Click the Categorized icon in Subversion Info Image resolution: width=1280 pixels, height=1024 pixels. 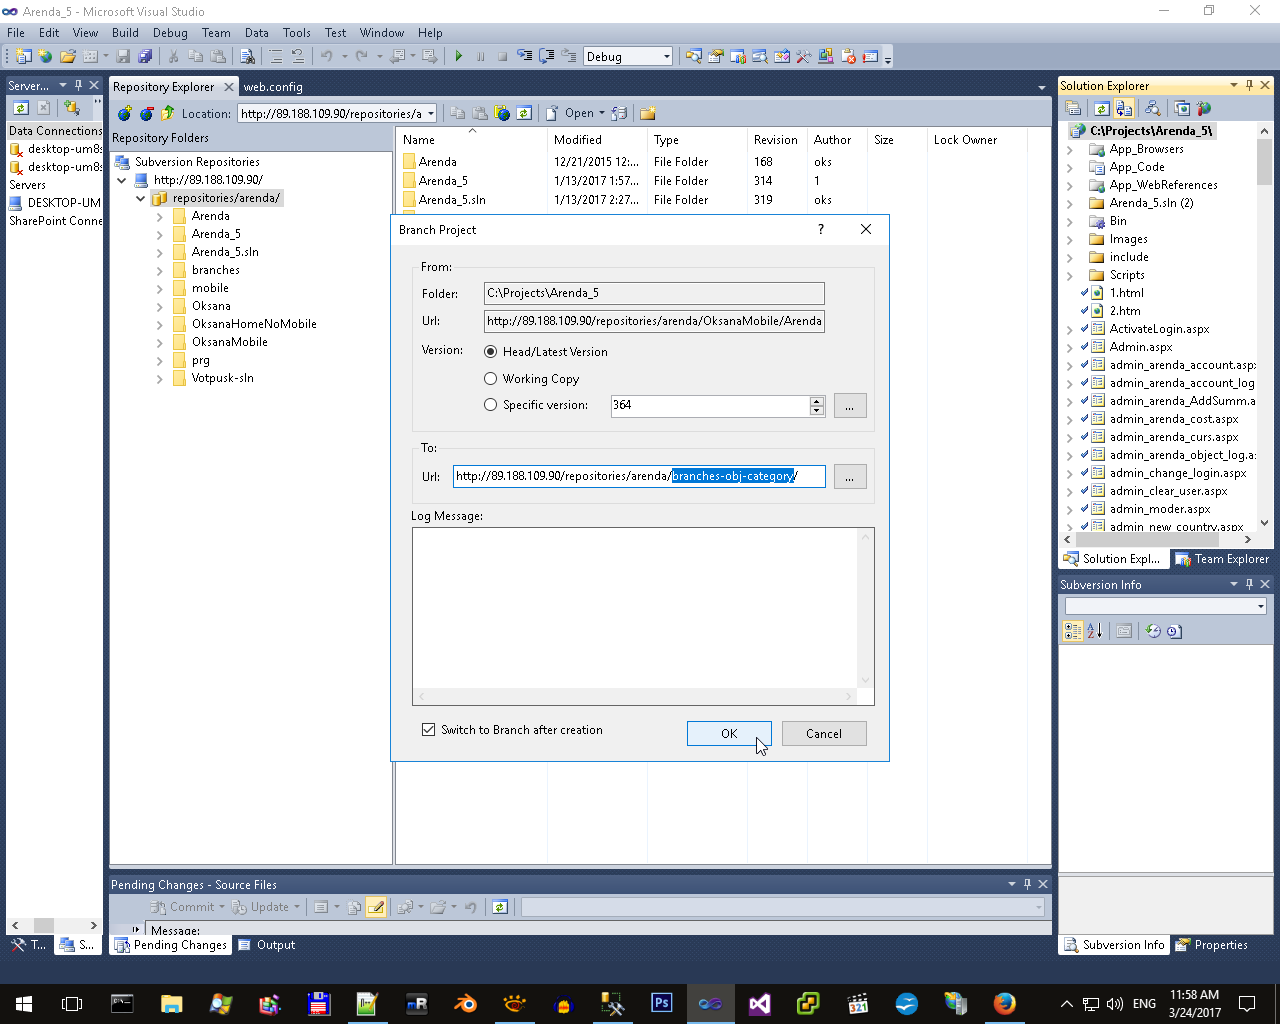tap(1073, 631)
